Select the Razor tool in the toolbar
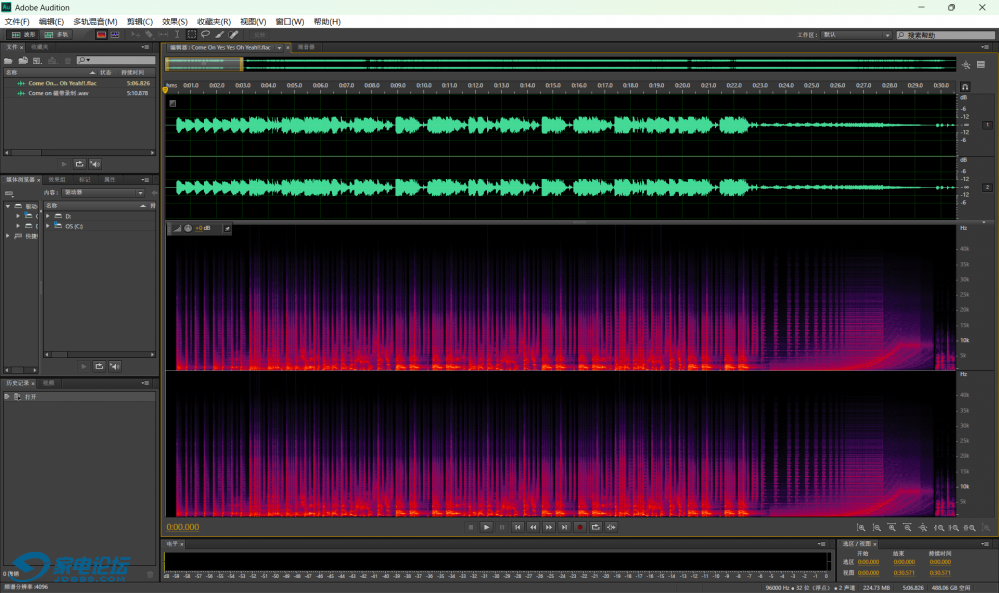999x593 pixels. click(149, 34)
